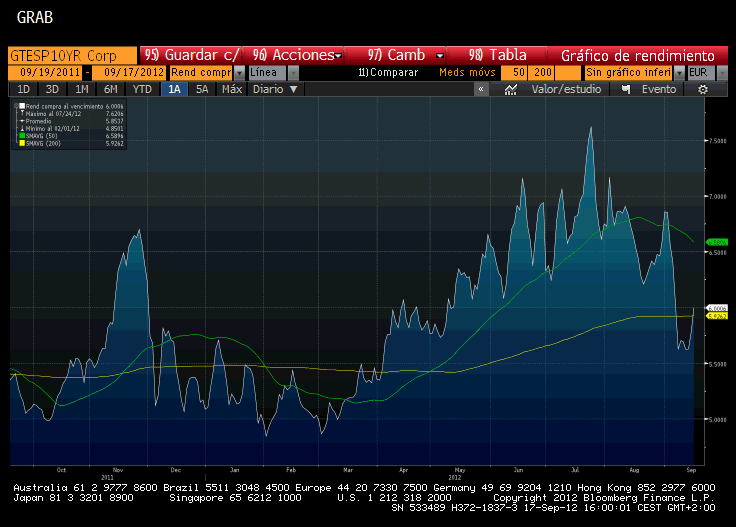Click the green SMAVG (50) axis value tag

717,242
